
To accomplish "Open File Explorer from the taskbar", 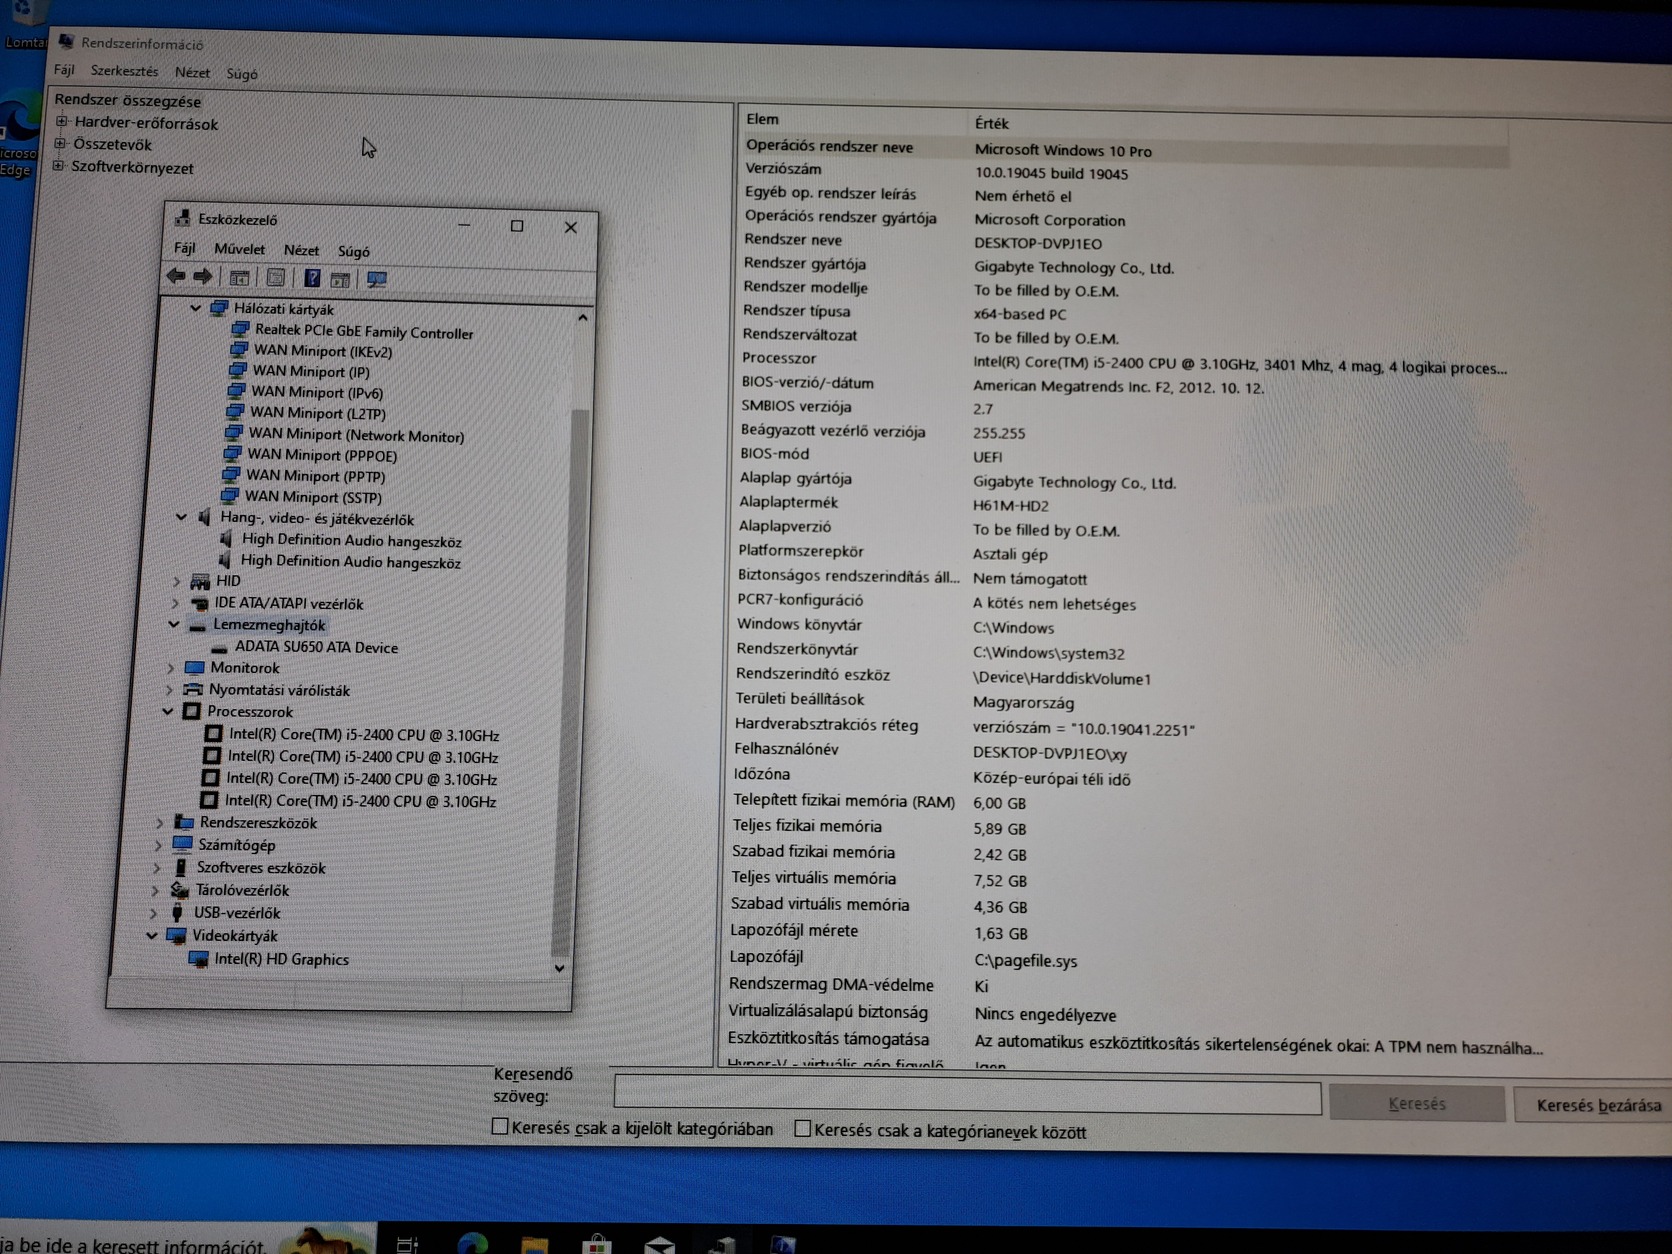I will click(535, 1245).
